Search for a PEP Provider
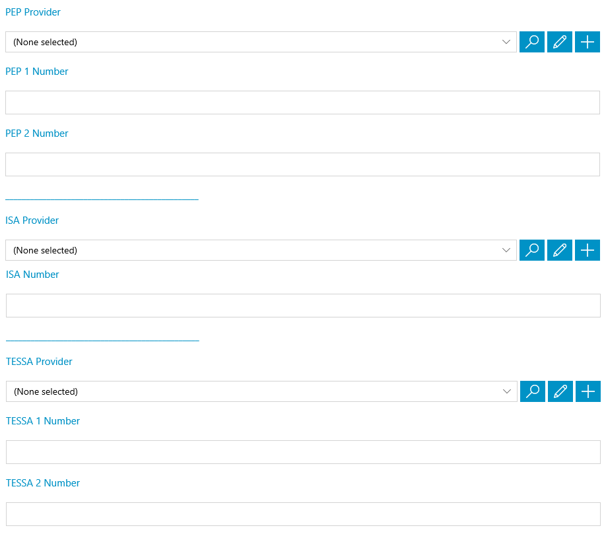This screenshot has width=604, height=533. pyautogui.click(x=532, y=42)
